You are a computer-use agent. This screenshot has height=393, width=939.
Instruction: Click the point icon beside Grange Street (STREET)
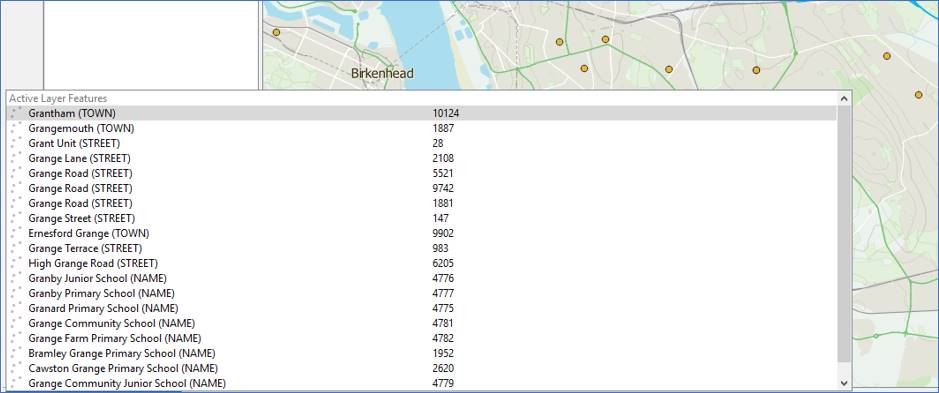[x=16, y=218]
